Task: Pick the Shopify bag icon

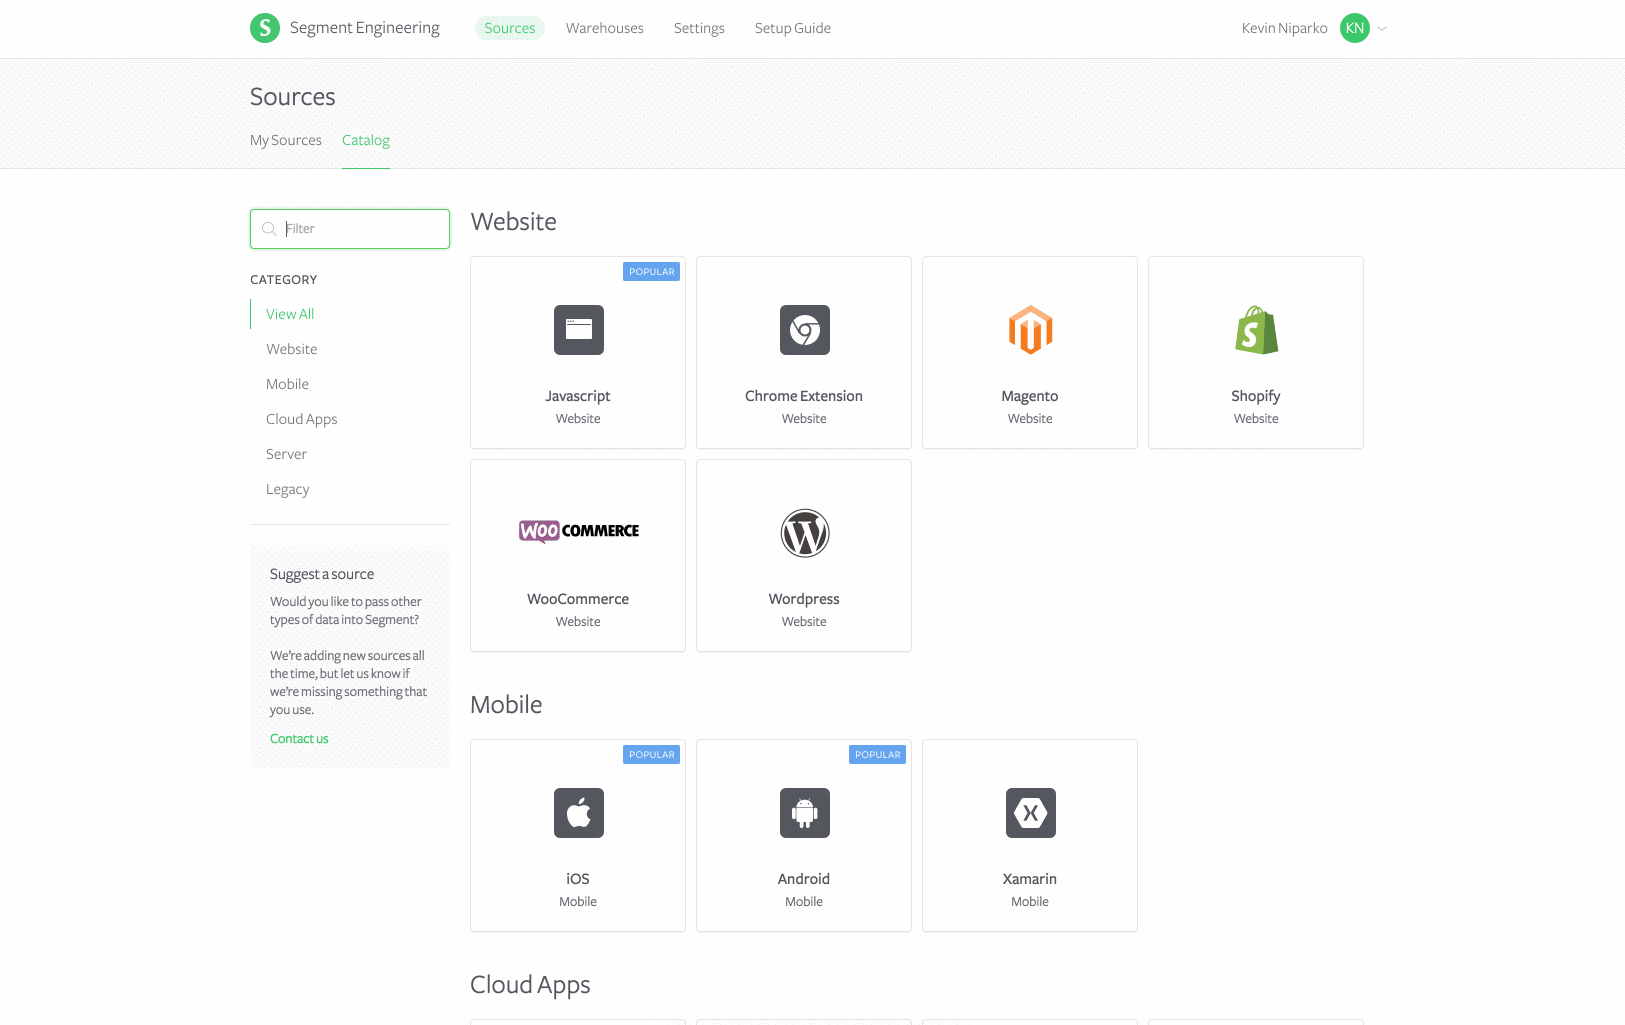Action: (x=1257, y=330)
